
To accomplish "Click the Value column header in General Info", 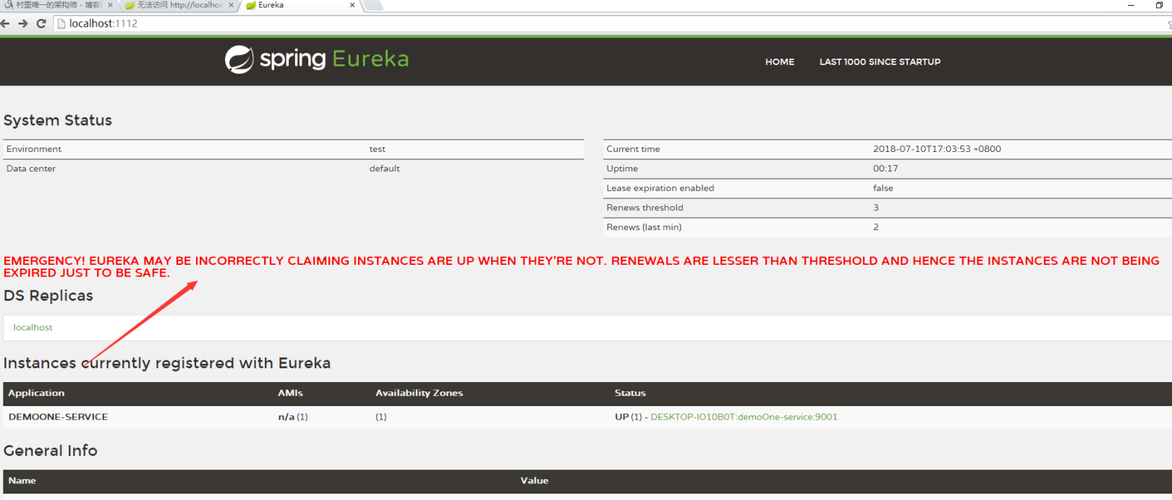I will (x=534, y=481).
